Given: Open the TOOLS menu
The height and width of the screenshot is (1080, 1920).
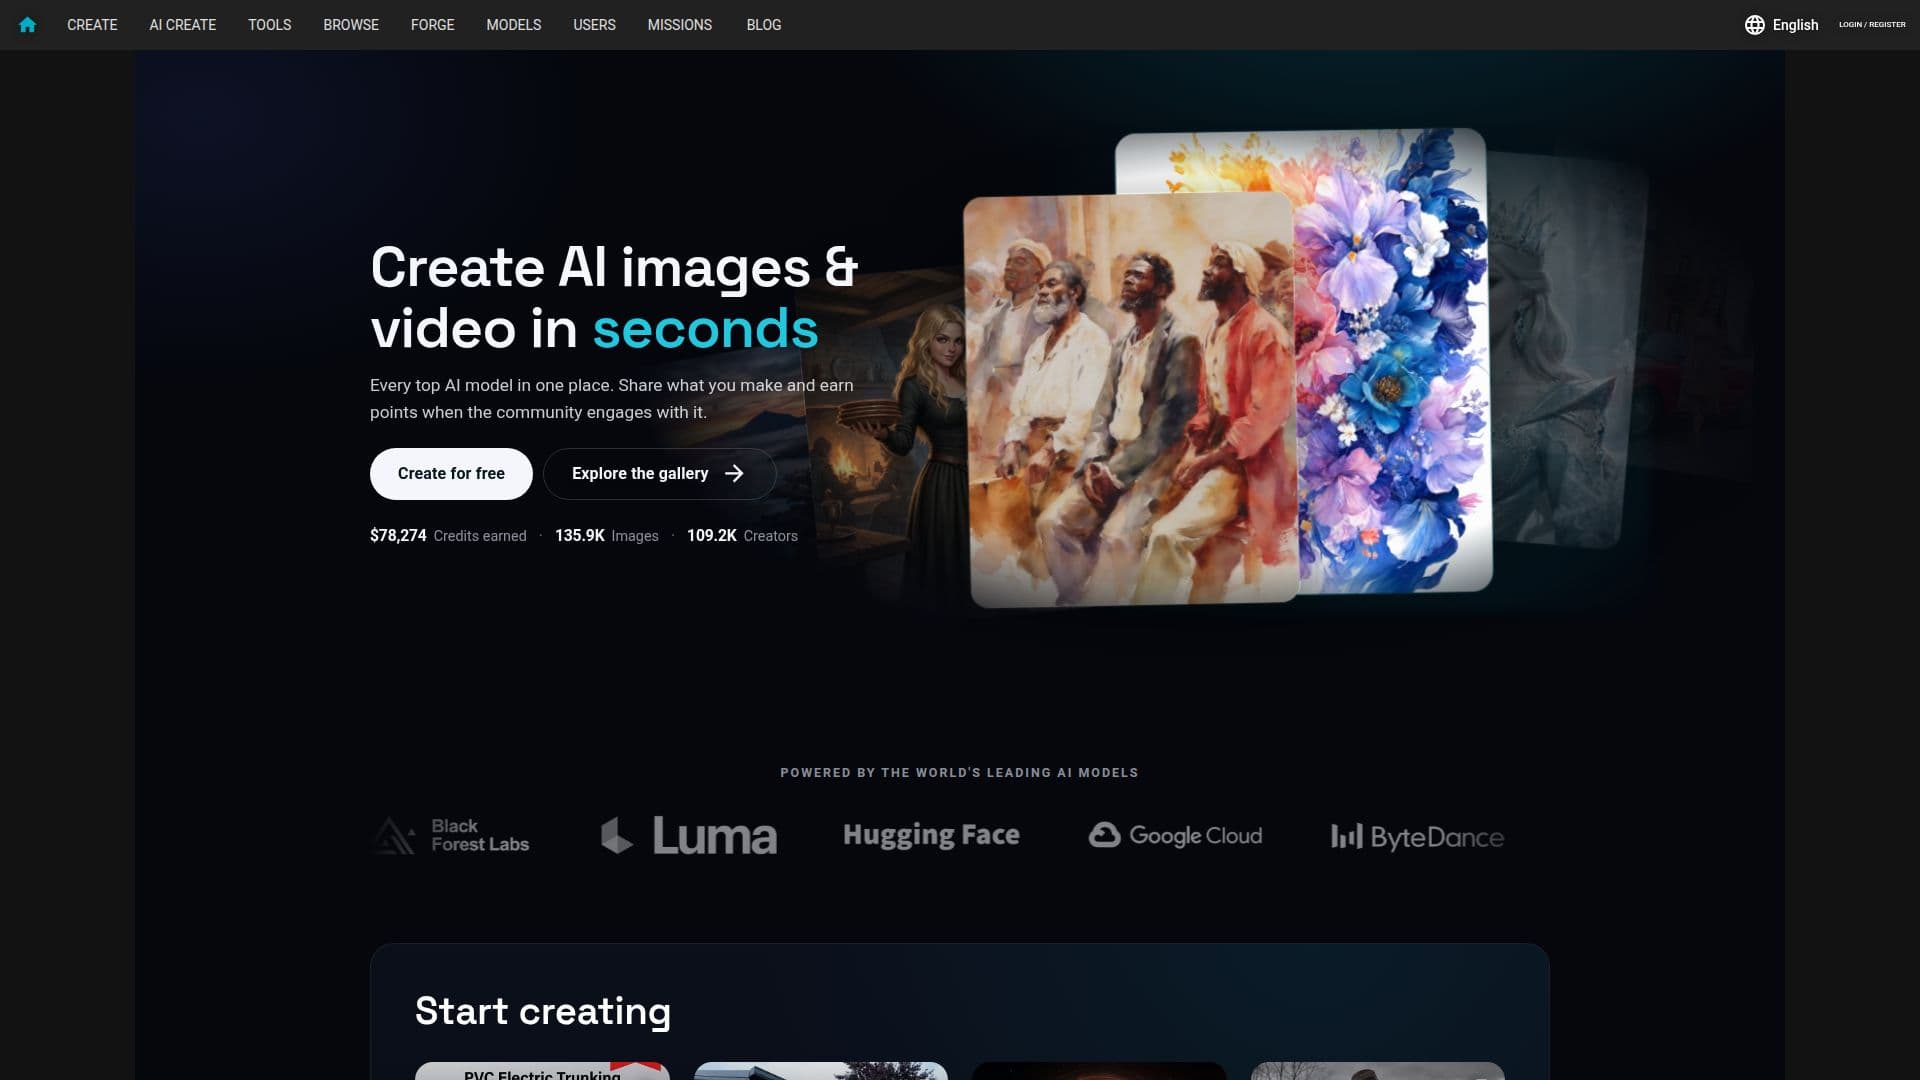Looking at the screenshot, I should 270,25.
